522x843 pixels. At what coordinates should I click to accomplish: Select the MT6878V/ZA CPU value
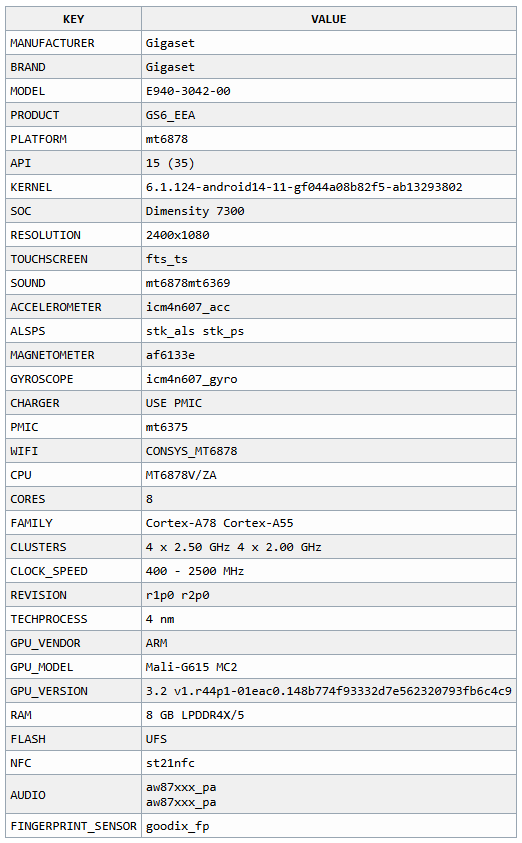(181, 475)
